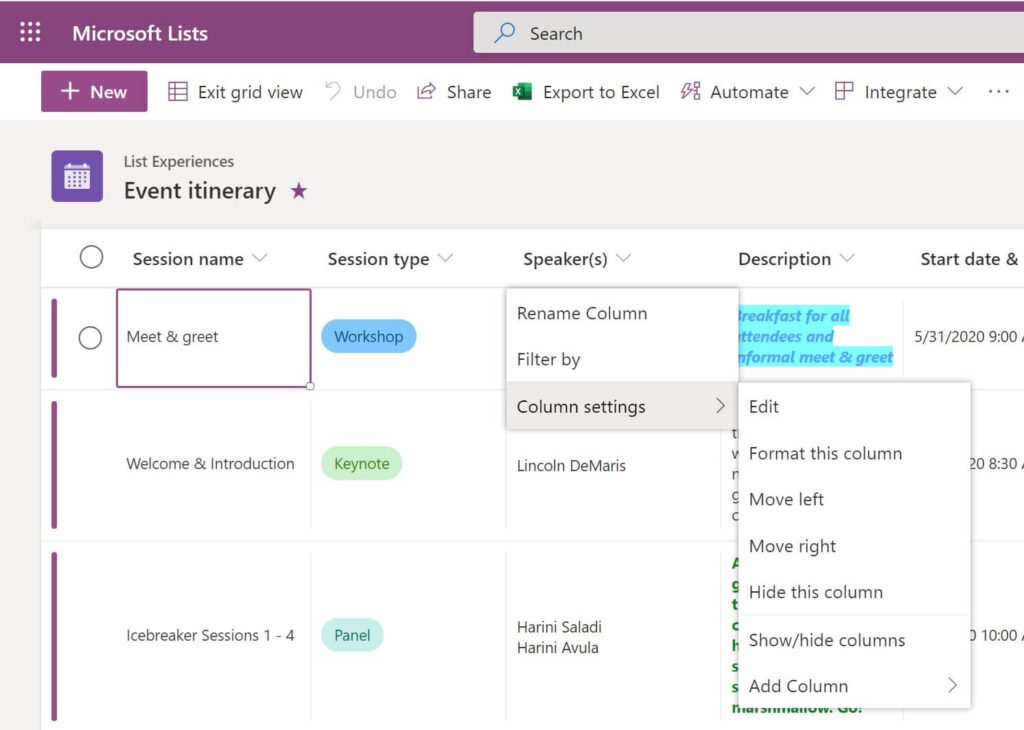Click the Export to Excel icon
Screen dimensions: 1024x730
[522, 91]
